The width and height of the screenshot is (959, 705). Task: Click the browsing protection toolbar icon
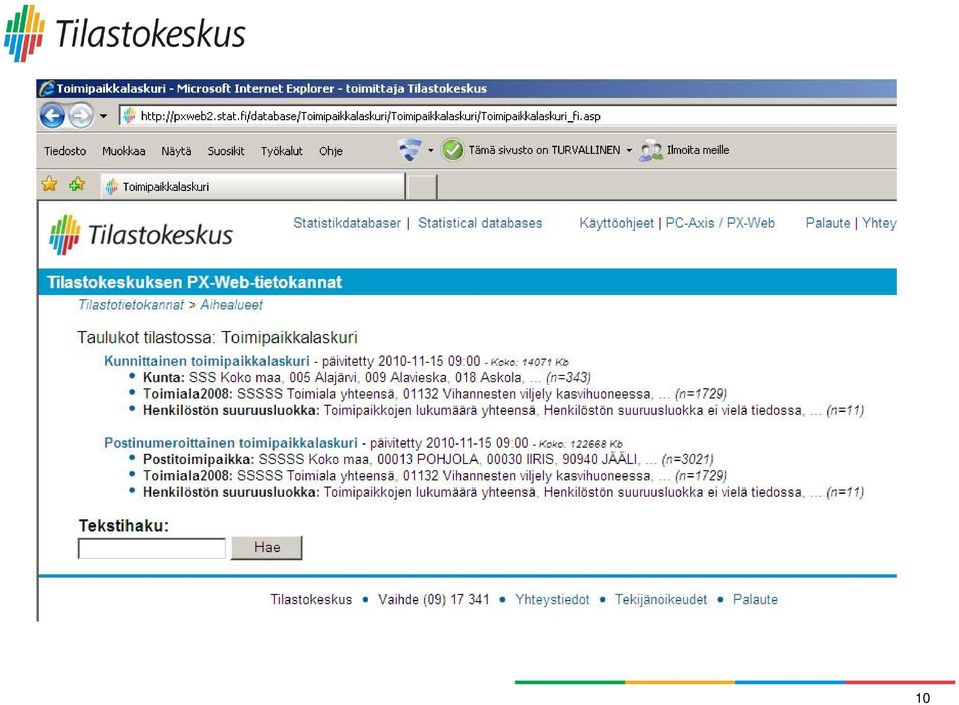pyautogui.click(x=409, y=149)
